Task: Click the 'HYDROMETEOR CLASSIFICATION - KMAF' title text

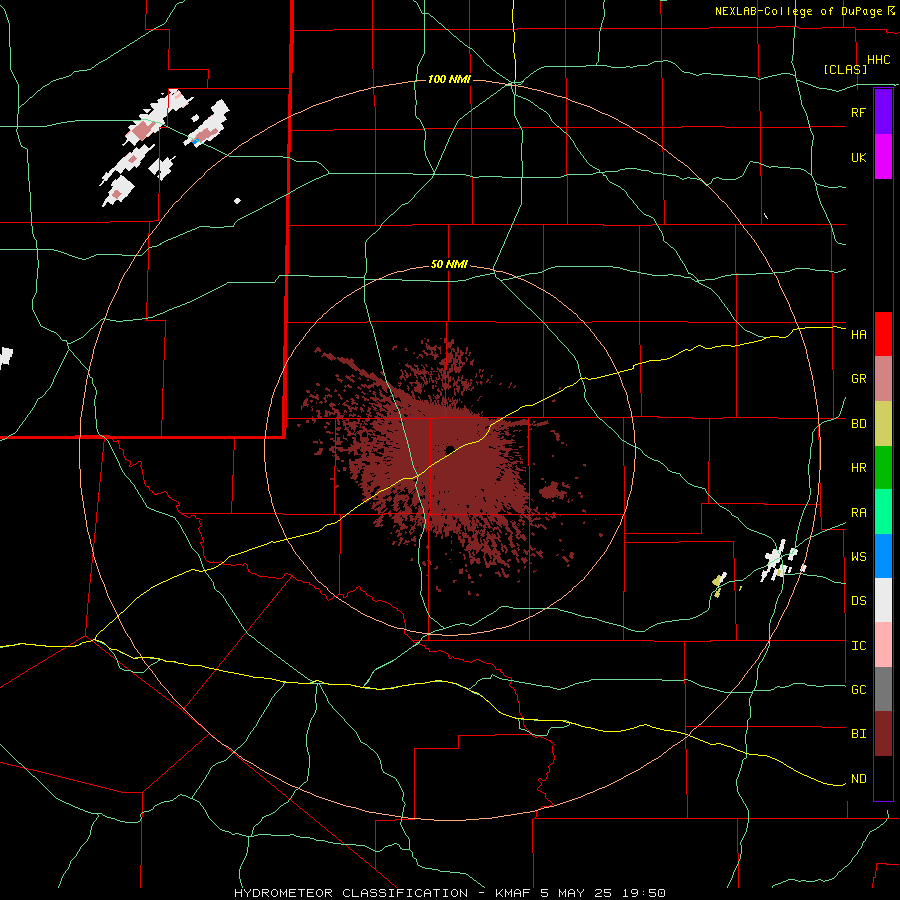Action: (382, 893)
